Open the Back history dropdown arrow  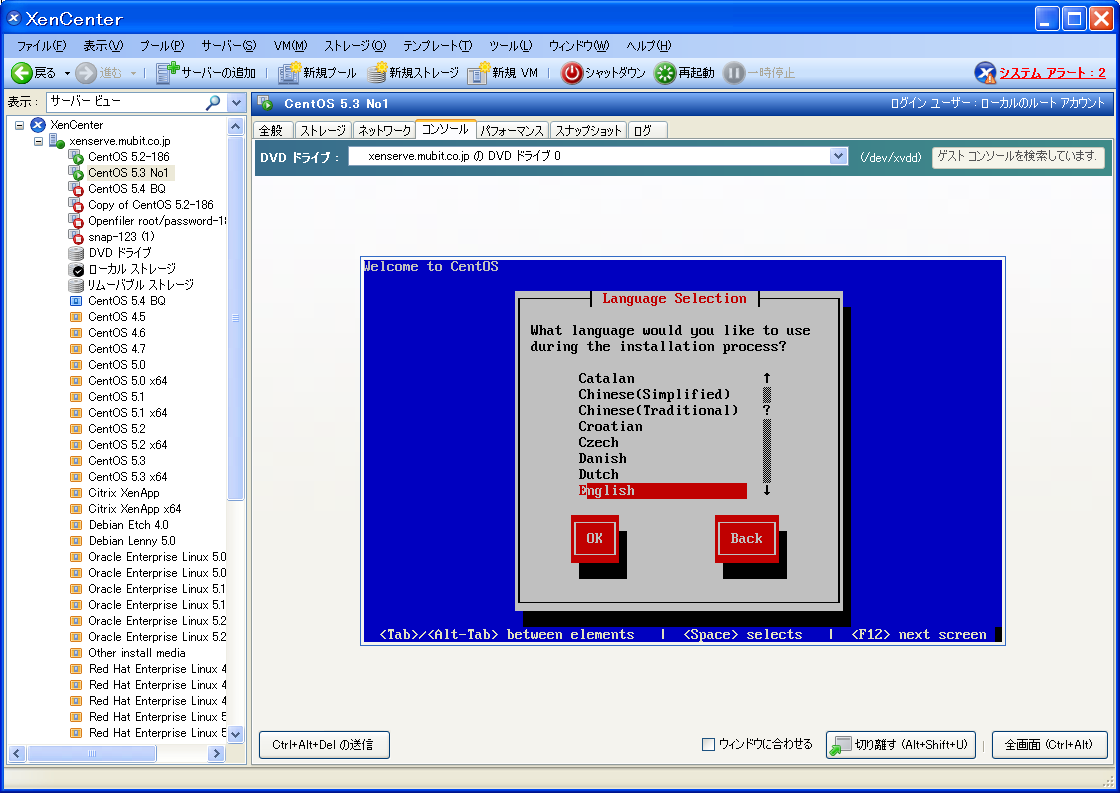pos(67,73)
